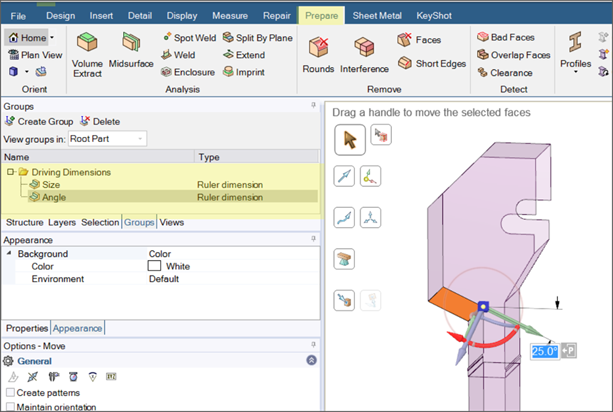Click the Volume Extract tool icon
Screen dimensions: 613x412
click(87, 43)
